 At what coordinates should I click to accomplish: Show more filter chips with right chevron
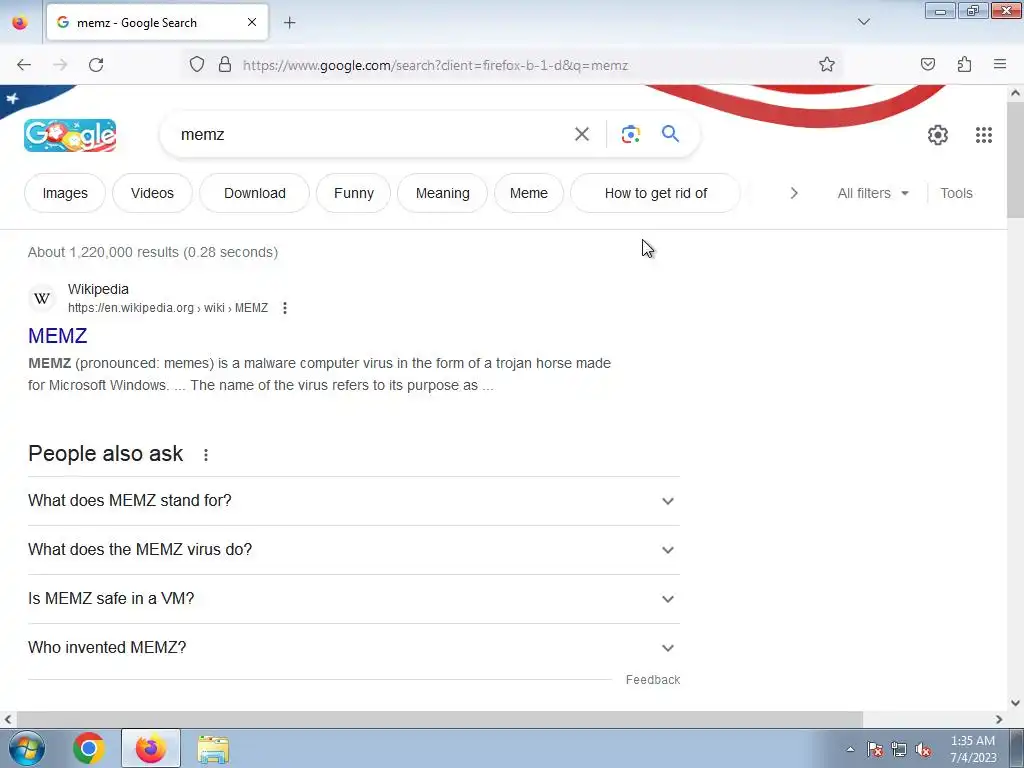click(x=793, y=193)
